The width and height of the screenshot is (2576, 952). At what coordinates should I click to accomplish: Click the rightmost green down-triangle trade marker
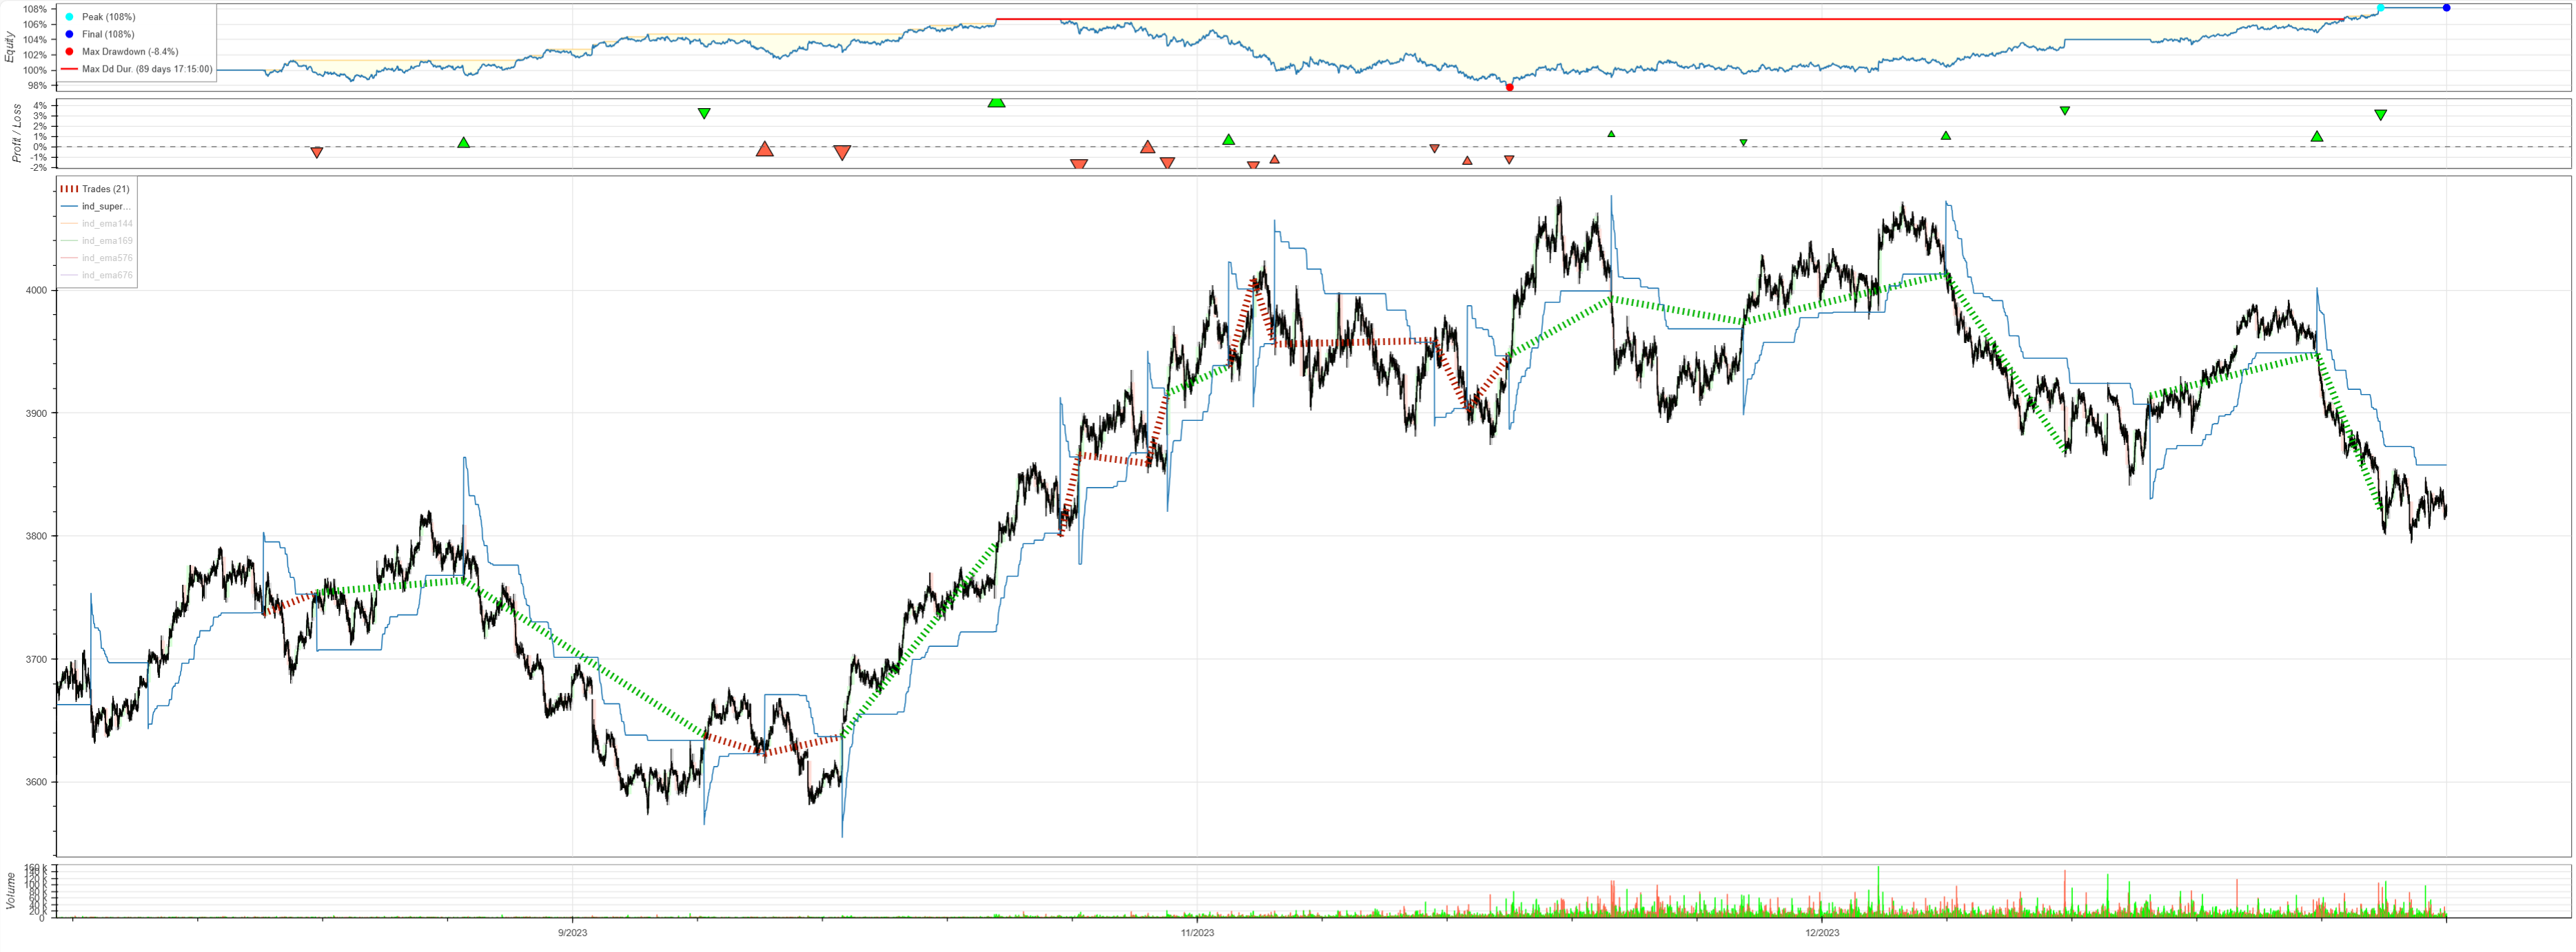2380,115
